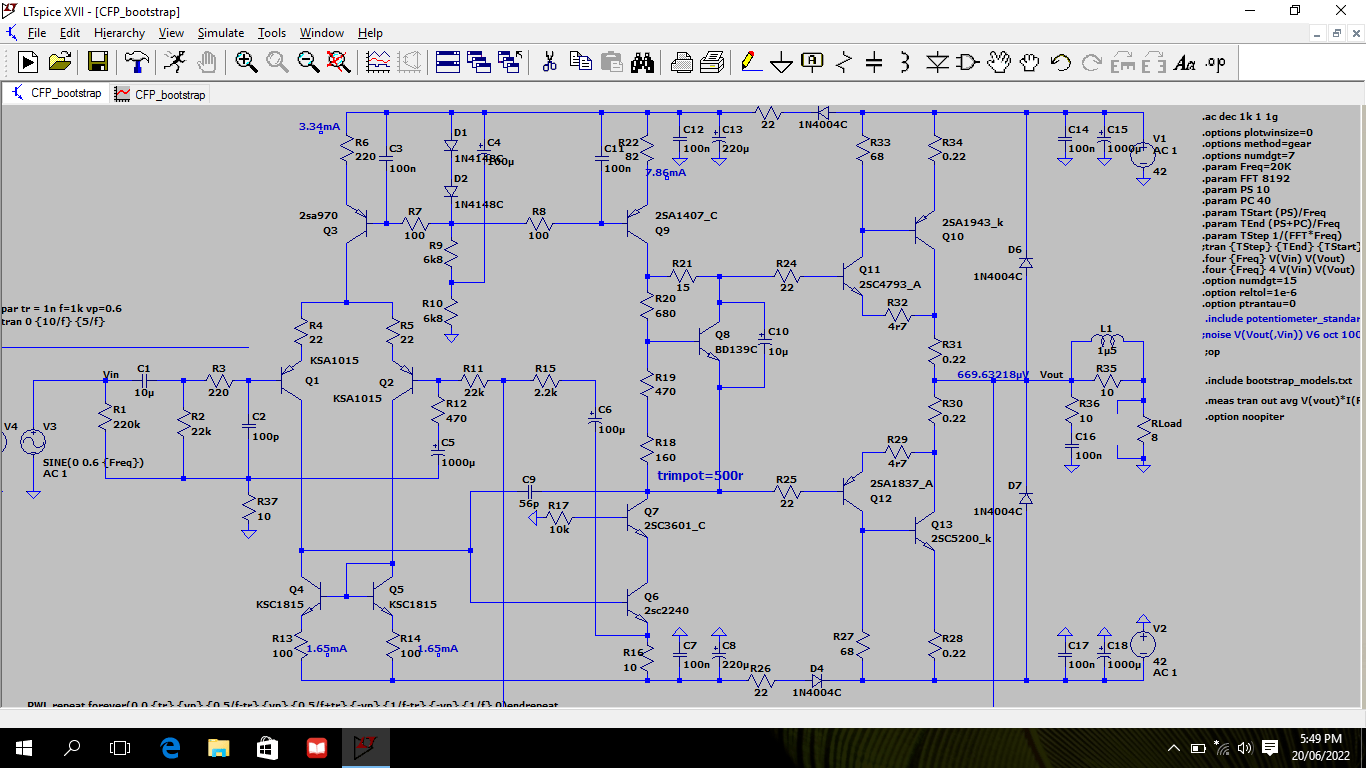Create a new schematic from toolbar
The height and width of the screenshot is (768, 1366).
[x=28, y=62]
